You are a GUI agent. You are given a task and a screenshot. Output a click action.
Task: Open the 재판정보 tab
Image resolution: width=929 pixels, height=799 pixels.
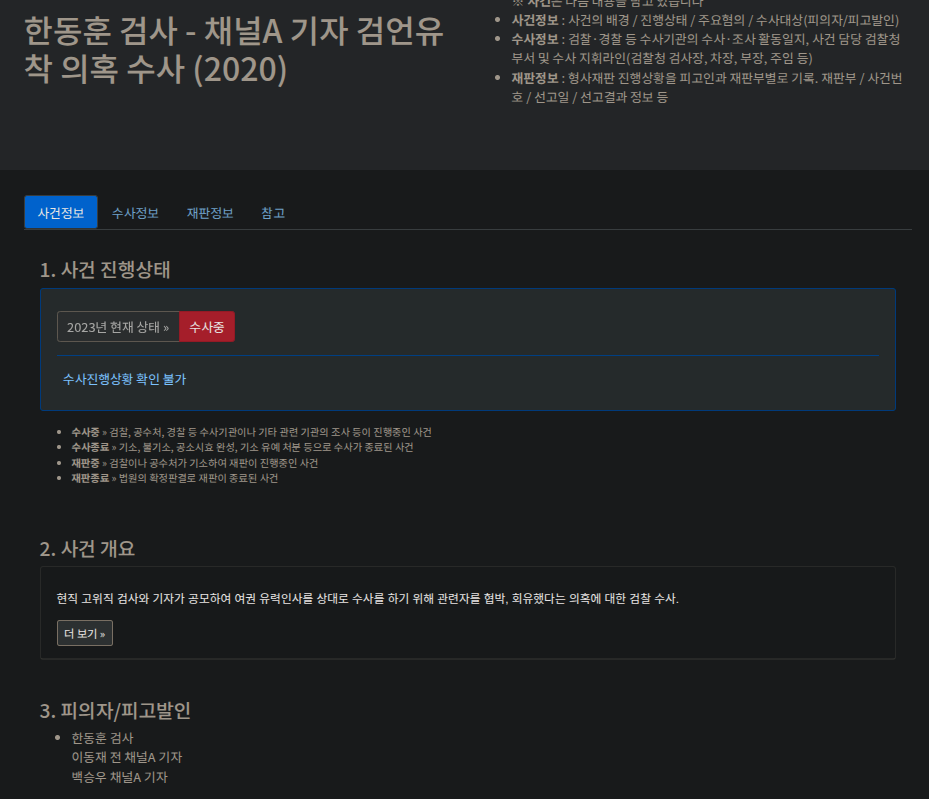210,213
